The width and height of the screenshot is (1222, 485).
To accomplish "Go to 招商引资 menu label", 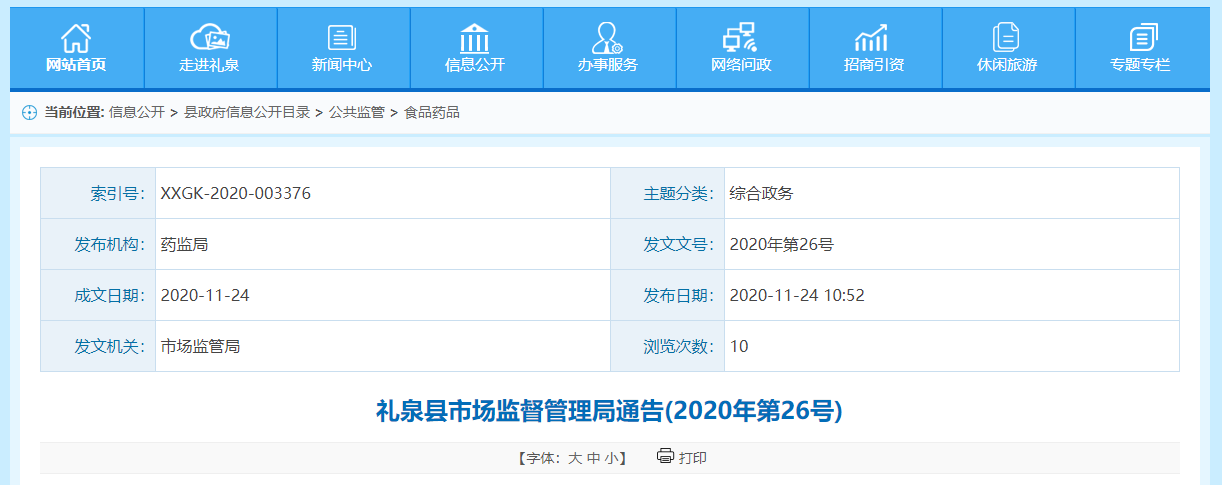I will 873,65.
